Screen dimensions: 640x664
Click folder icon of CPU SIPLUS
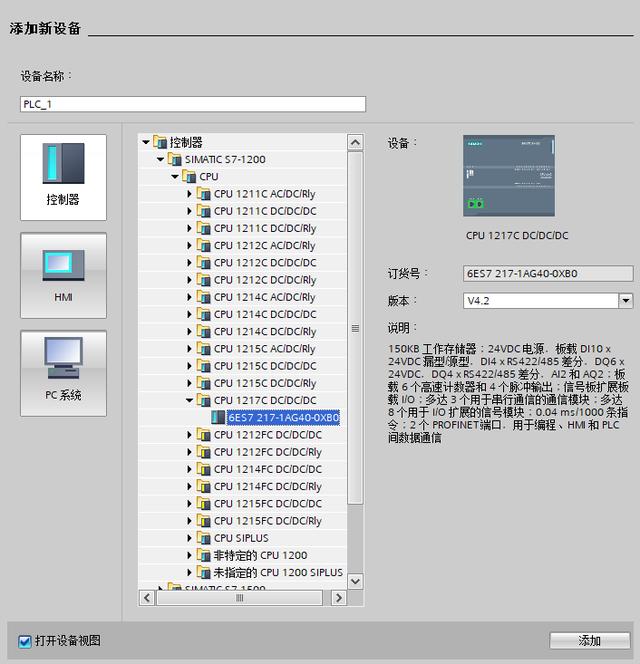[x=203, y=538]
